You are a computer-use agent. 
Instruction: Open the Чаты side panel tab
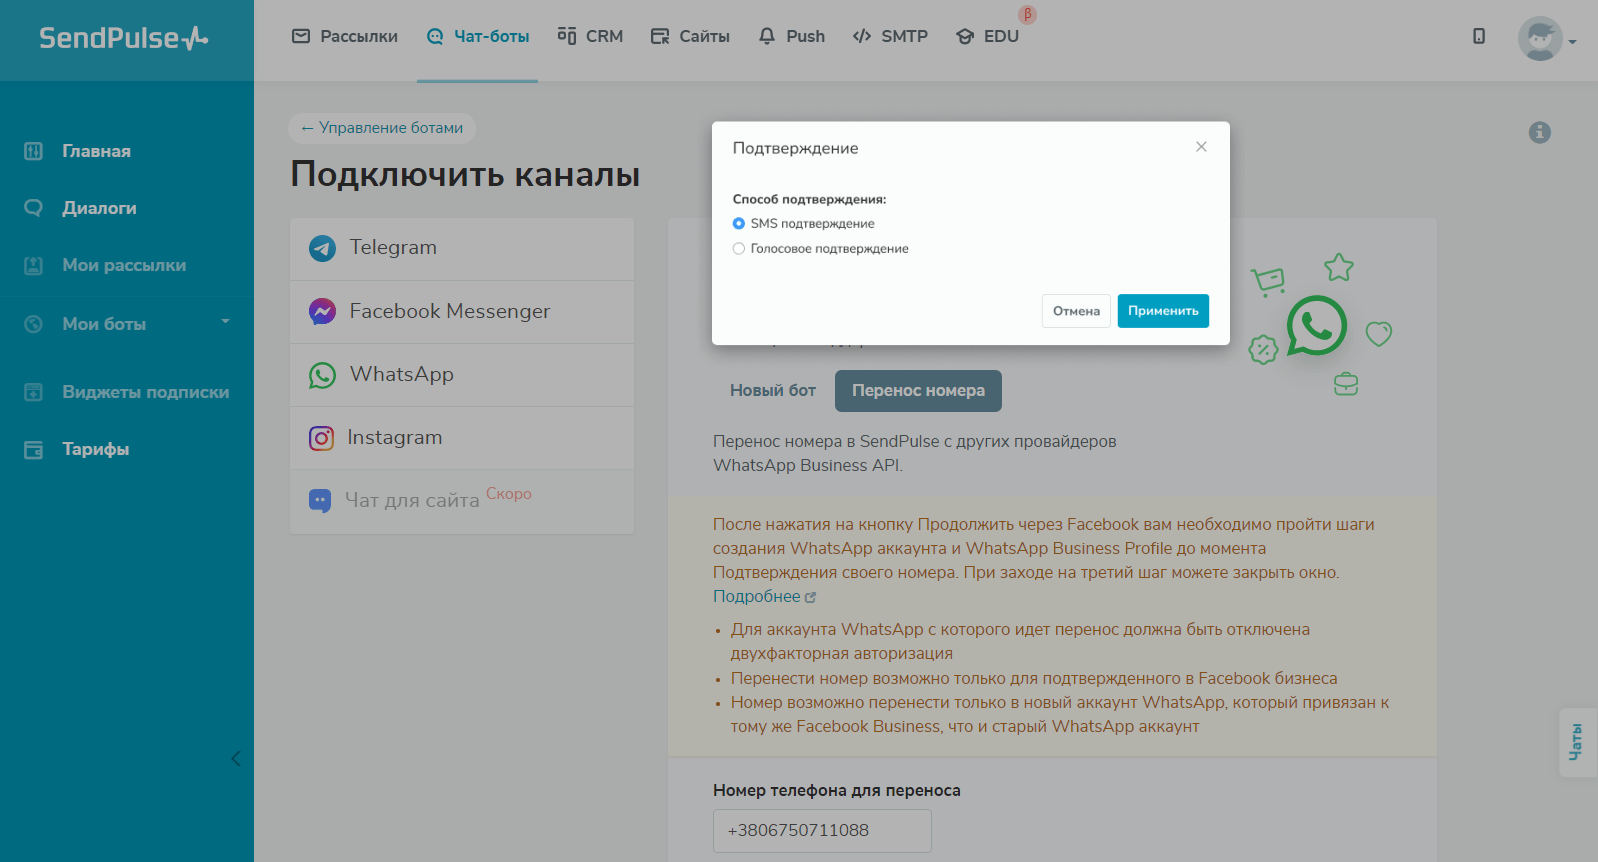(x=1577, y=742)
